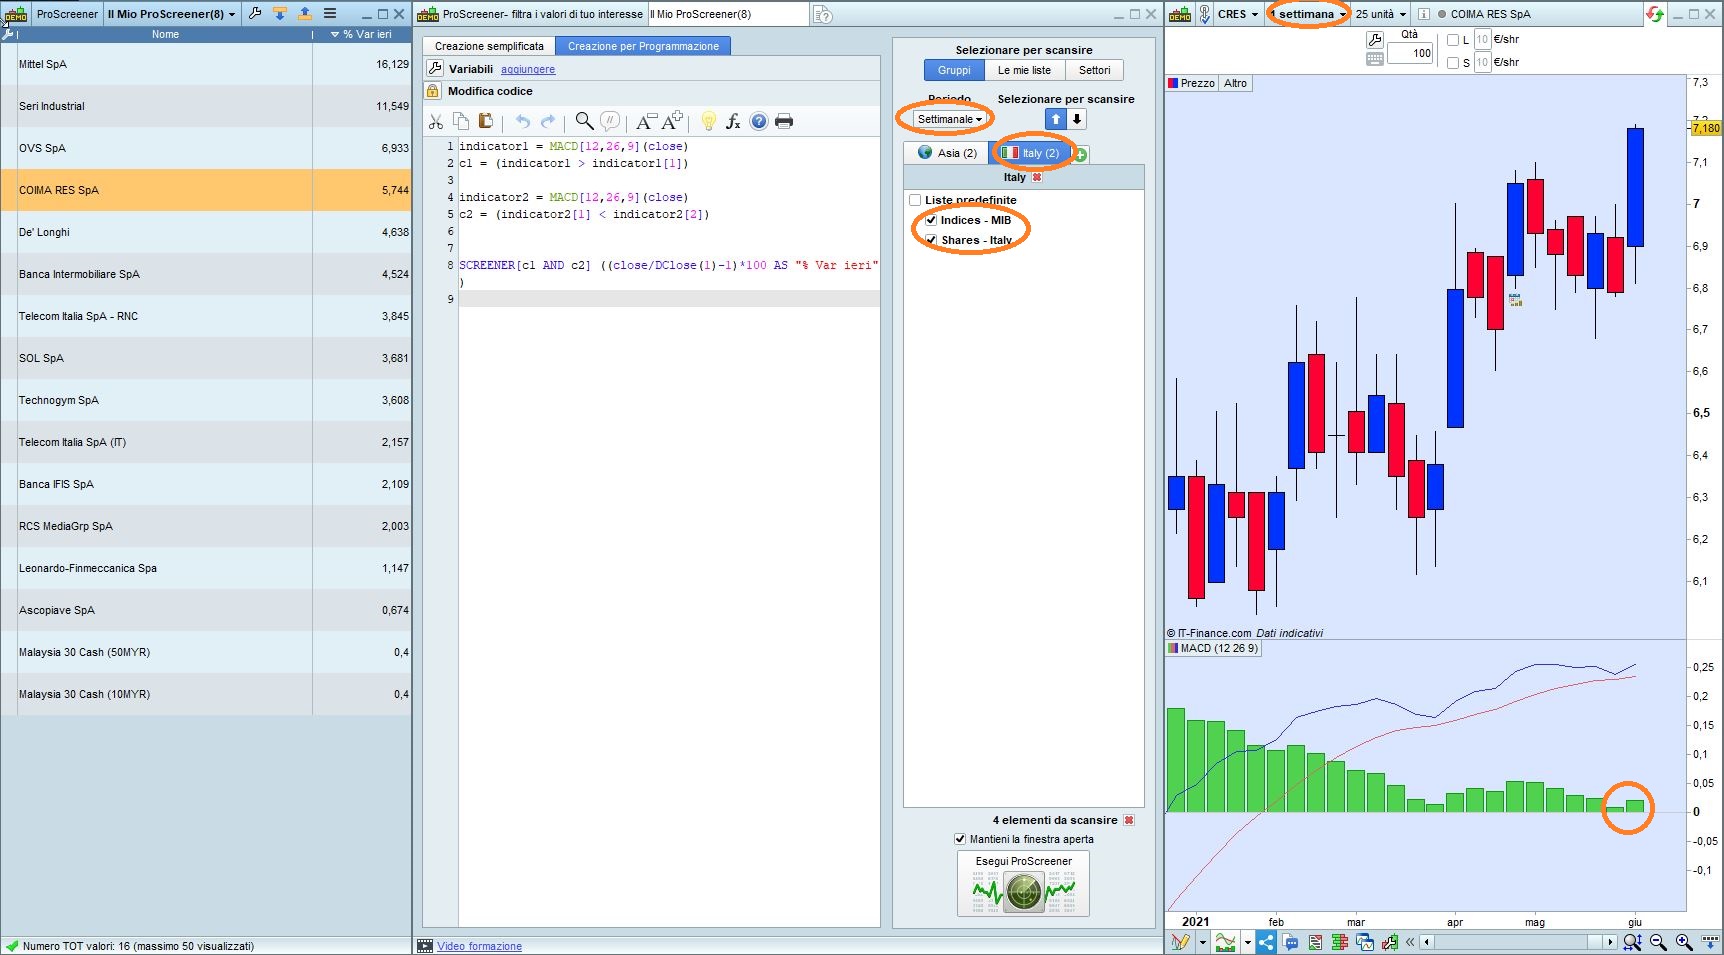Image resolution: width=1724 pixels, height=955 pixels.
Task: Print the ProScreener code
Action: (784, 121)
